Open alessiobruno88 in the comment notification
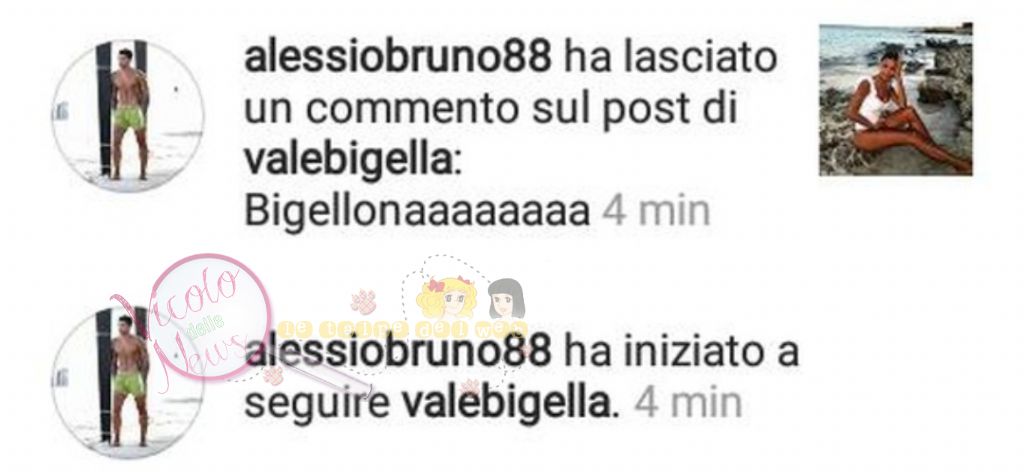 point(398,58)
